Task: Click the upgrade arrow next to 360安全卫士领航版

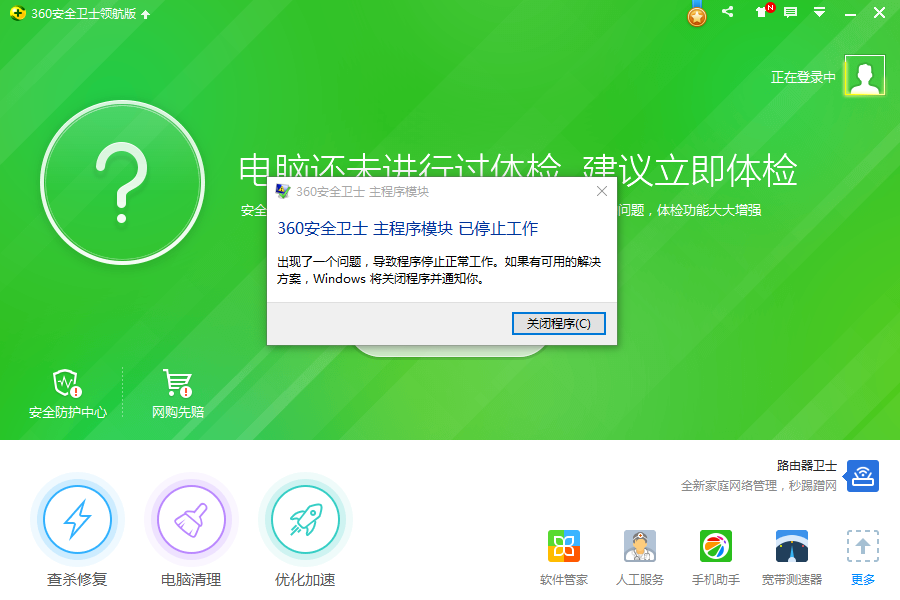Action: (x=146, y=14)
